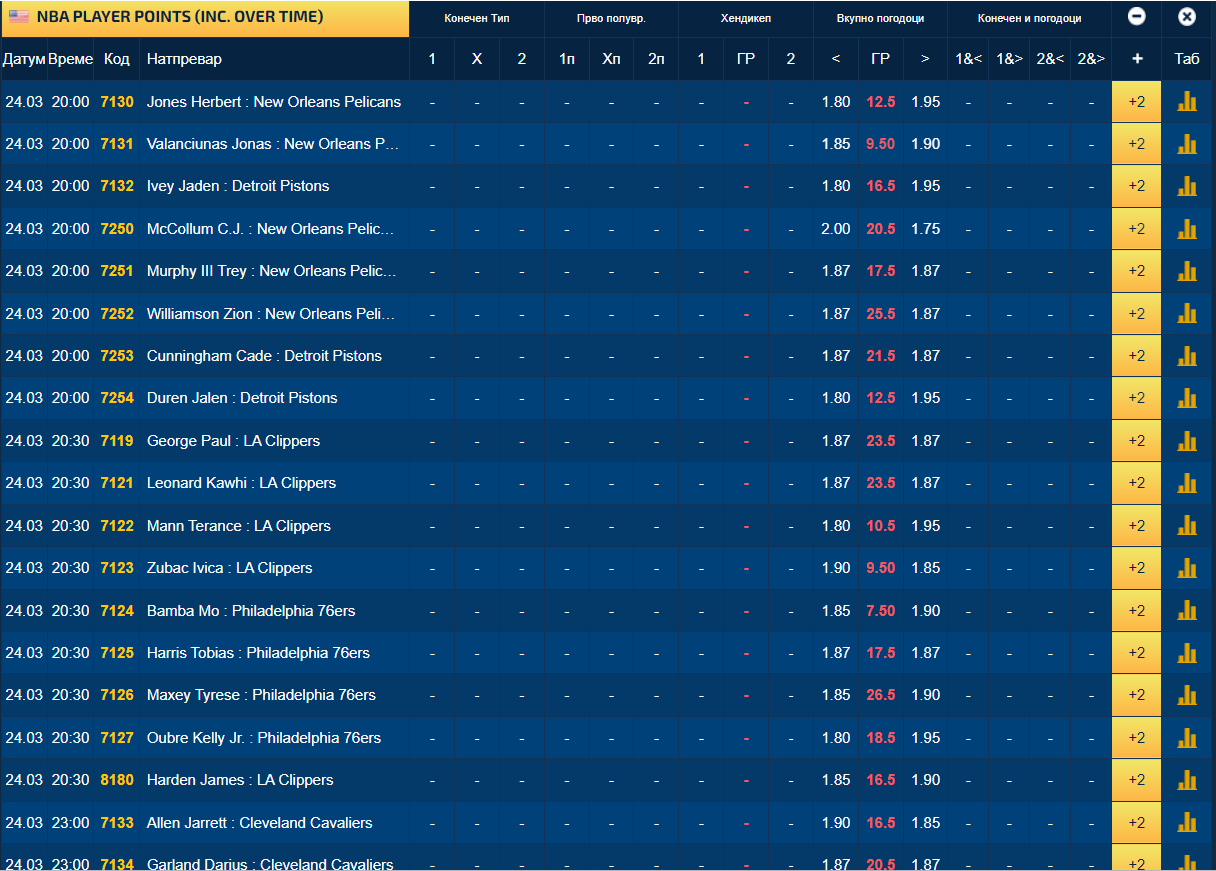Expand +2 more bets for McCollum C.J.
The width and height of the screenshot is (1216, 871).
click(1136, 229)
